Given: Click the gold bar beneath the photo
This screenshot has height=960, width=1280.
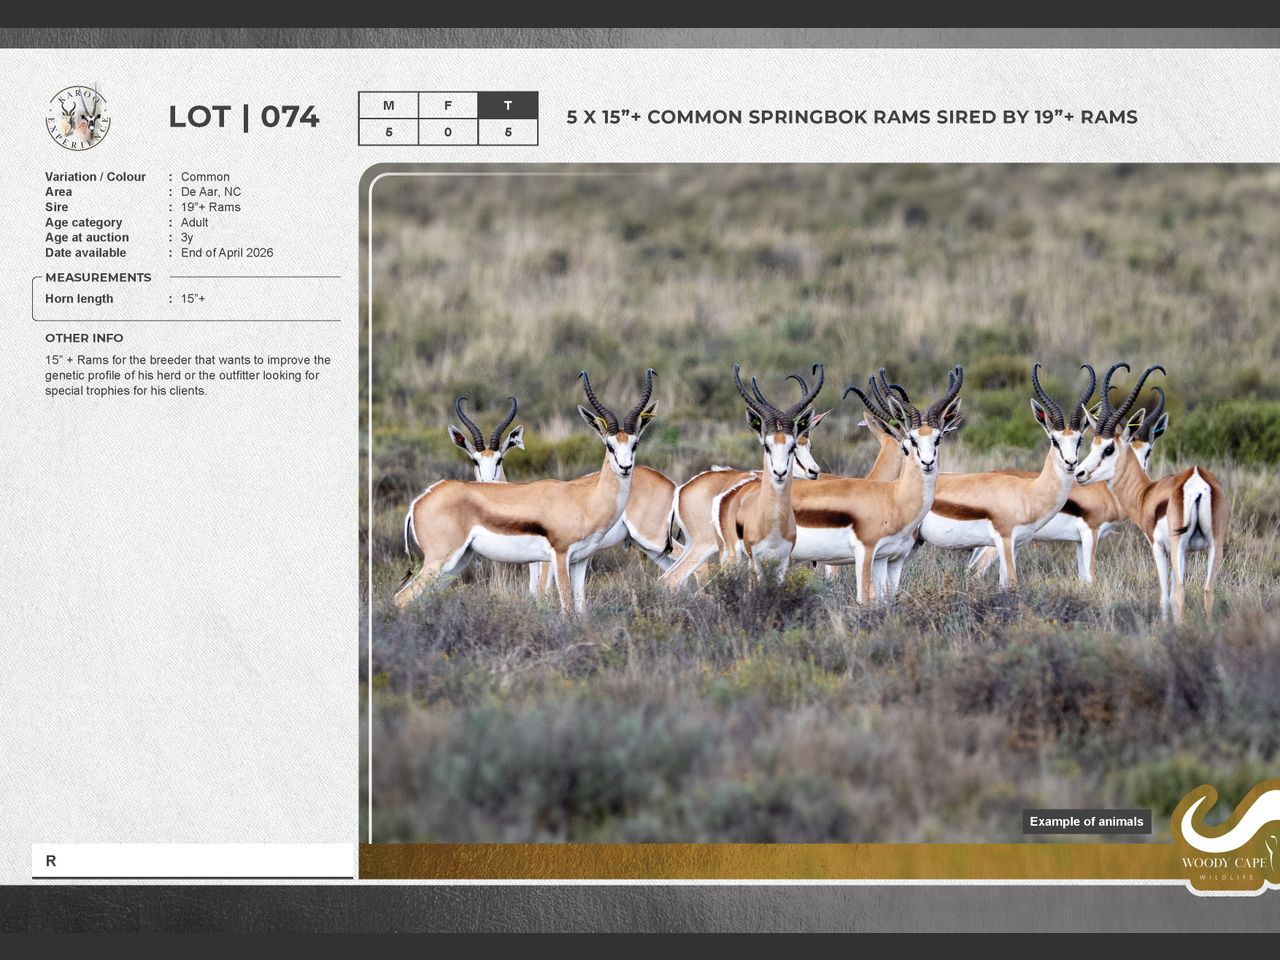Looking at the screenshot, I should 760,861.
